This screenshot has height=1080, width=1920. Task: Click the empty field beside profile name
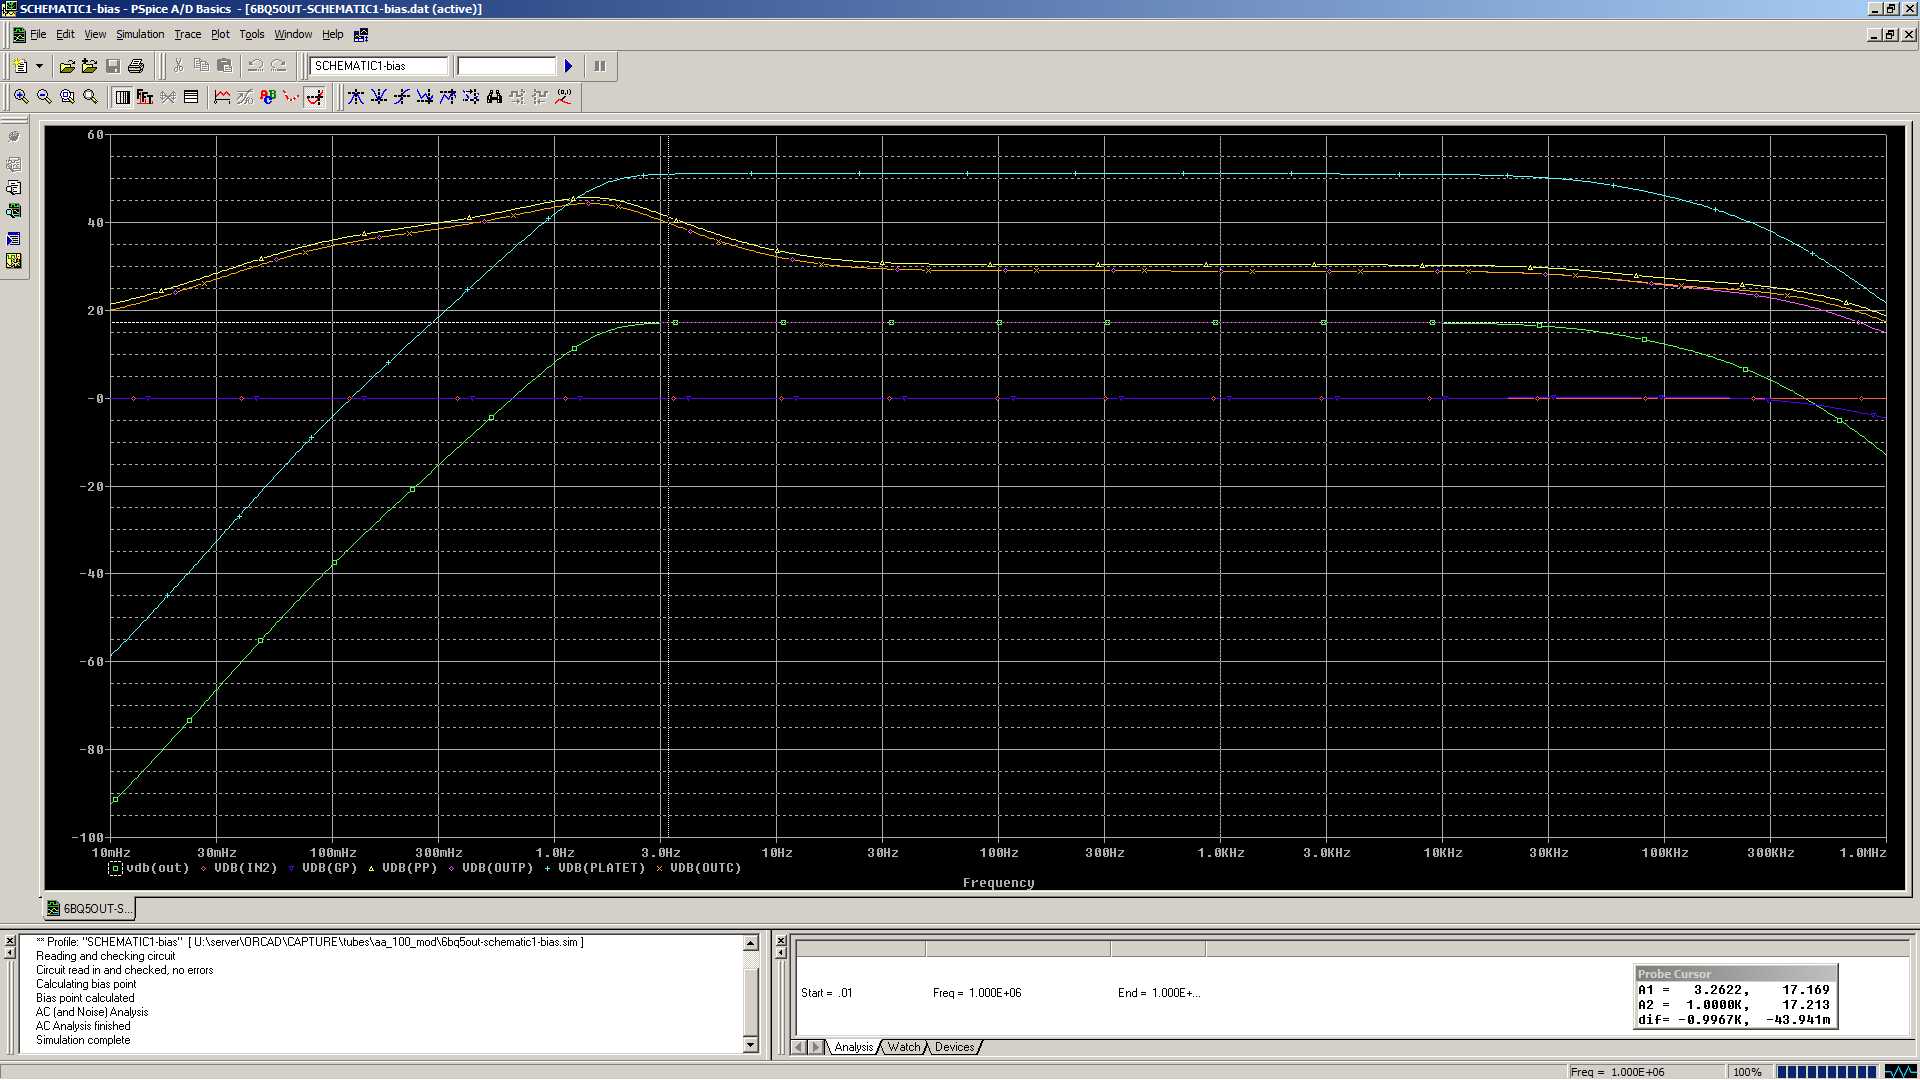click(506, 66)
